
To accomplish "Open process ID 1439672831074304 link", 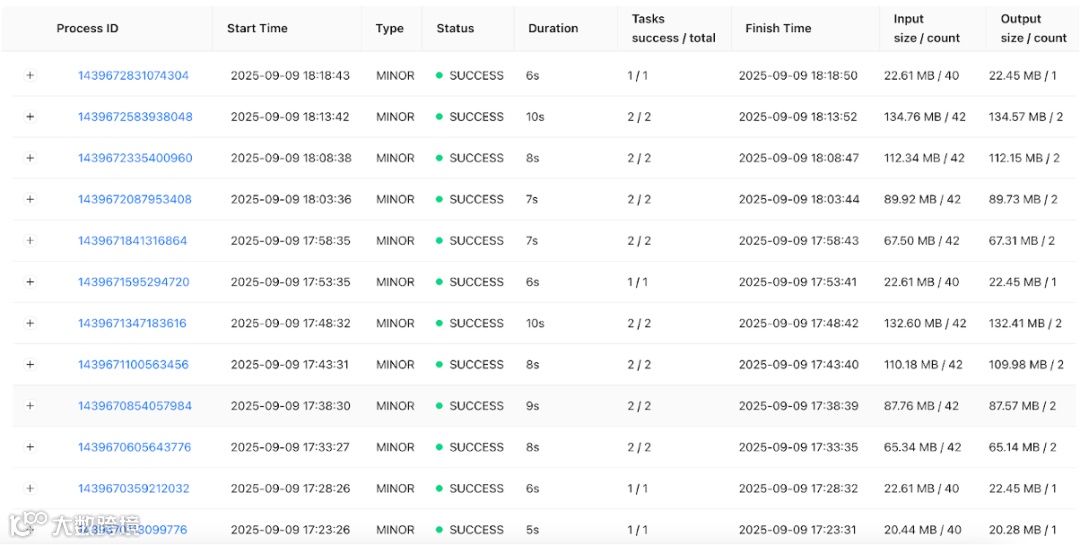I will 133,76.
